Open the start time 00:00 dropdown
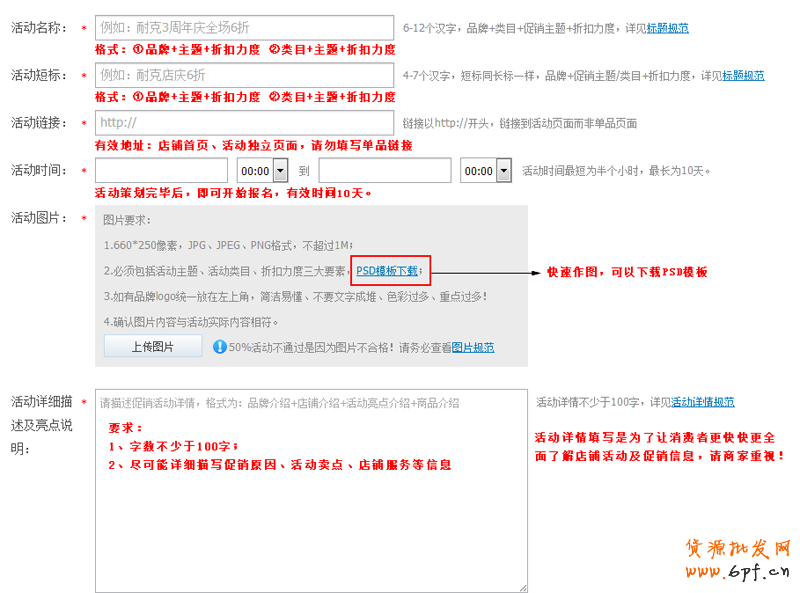This screenshot has height=593, width=800. pyautogui.click(x=265, y=171)
